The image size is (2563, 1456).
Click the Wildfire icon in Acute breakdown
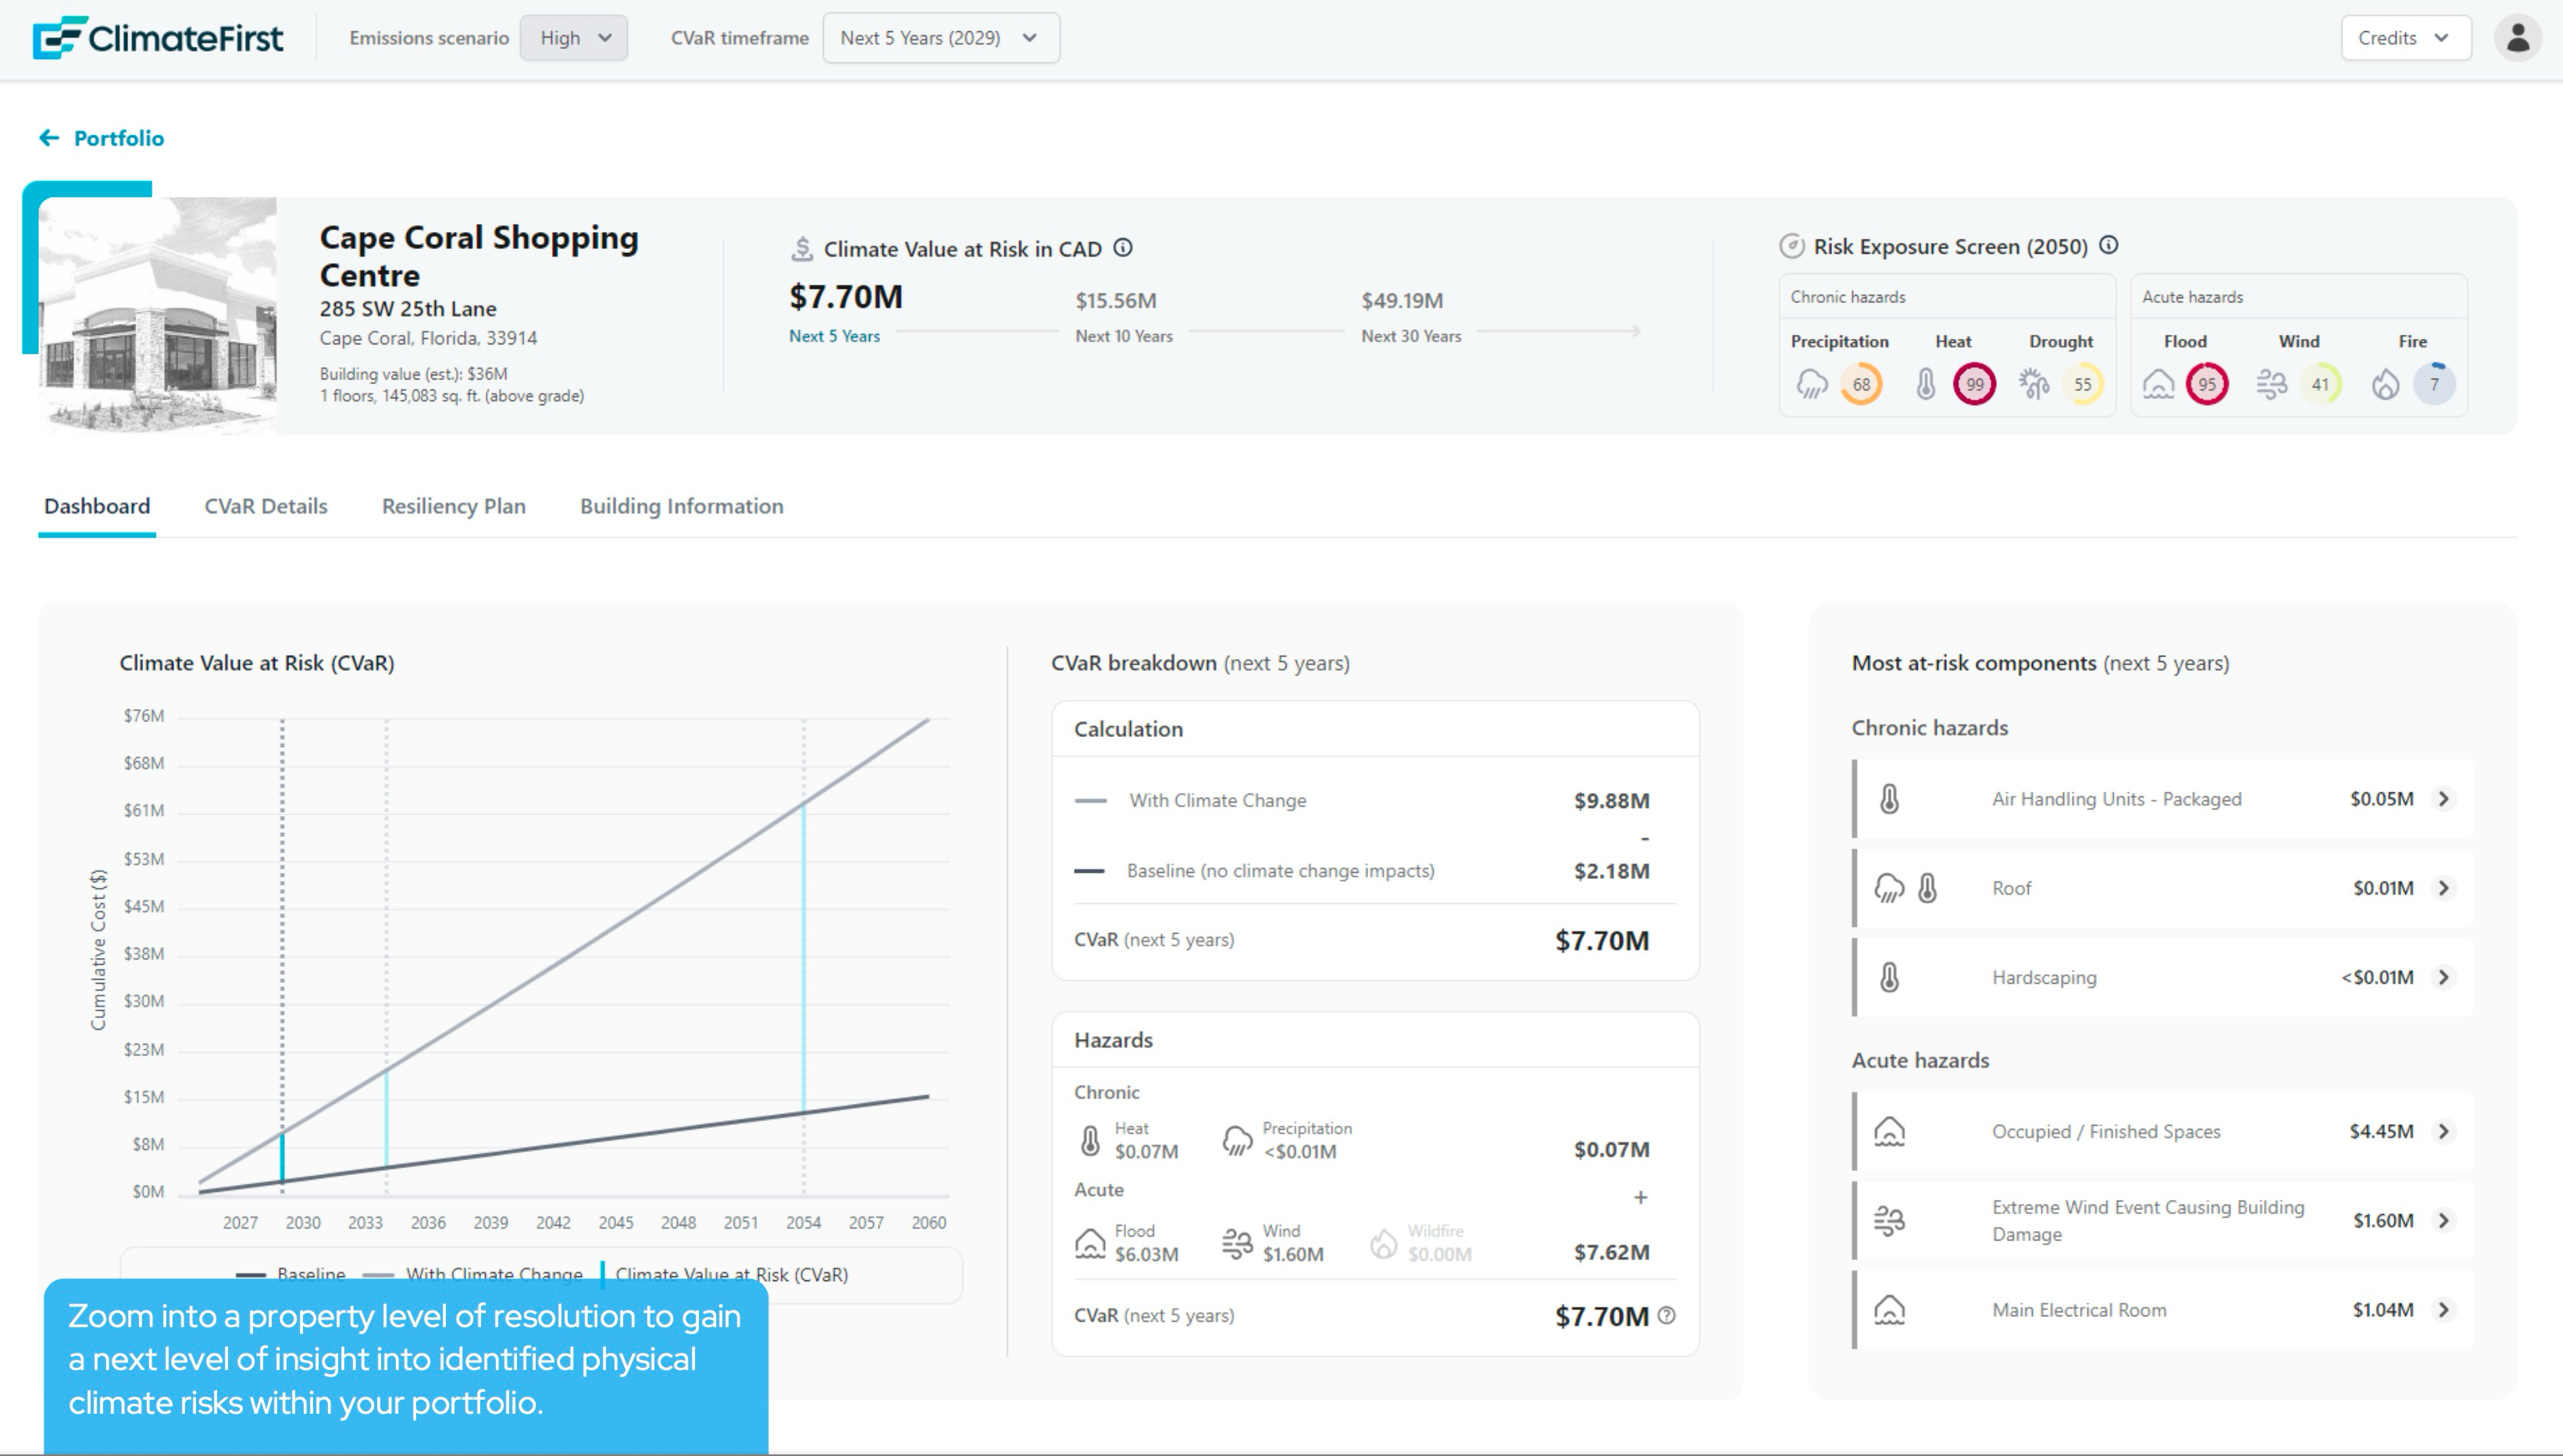(x=1384, y=1243)
